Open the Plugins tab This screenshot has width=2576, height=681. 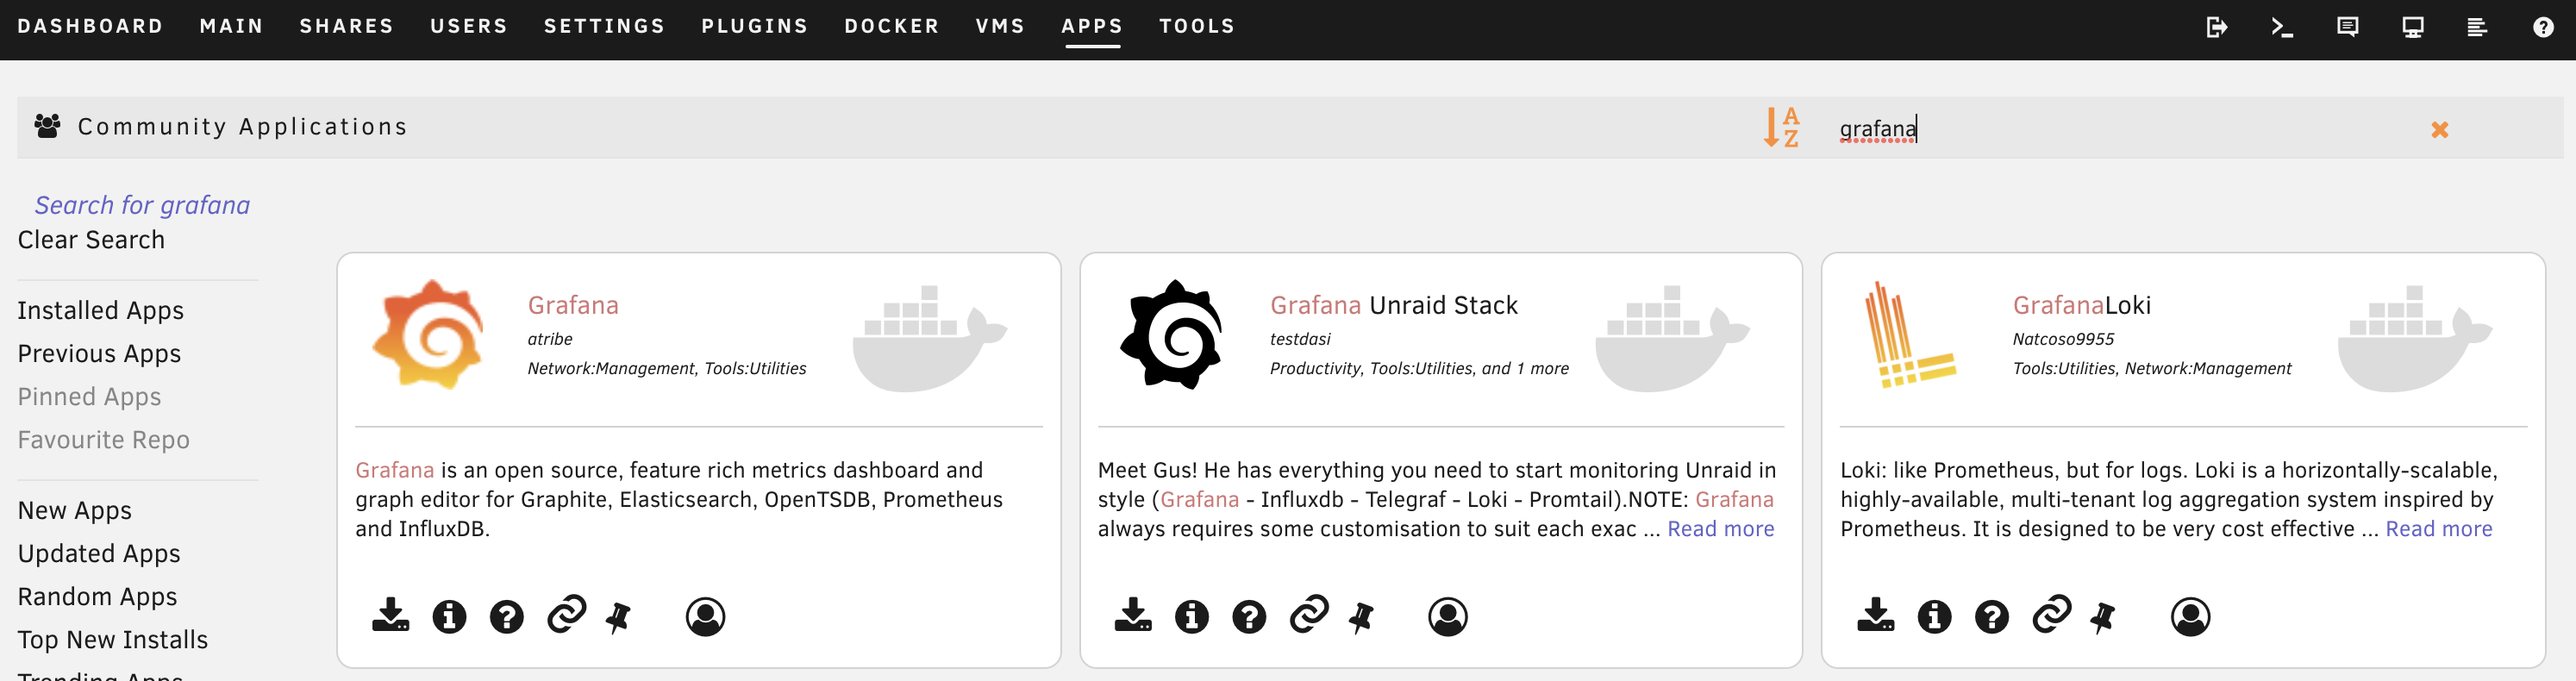point(754,26)
